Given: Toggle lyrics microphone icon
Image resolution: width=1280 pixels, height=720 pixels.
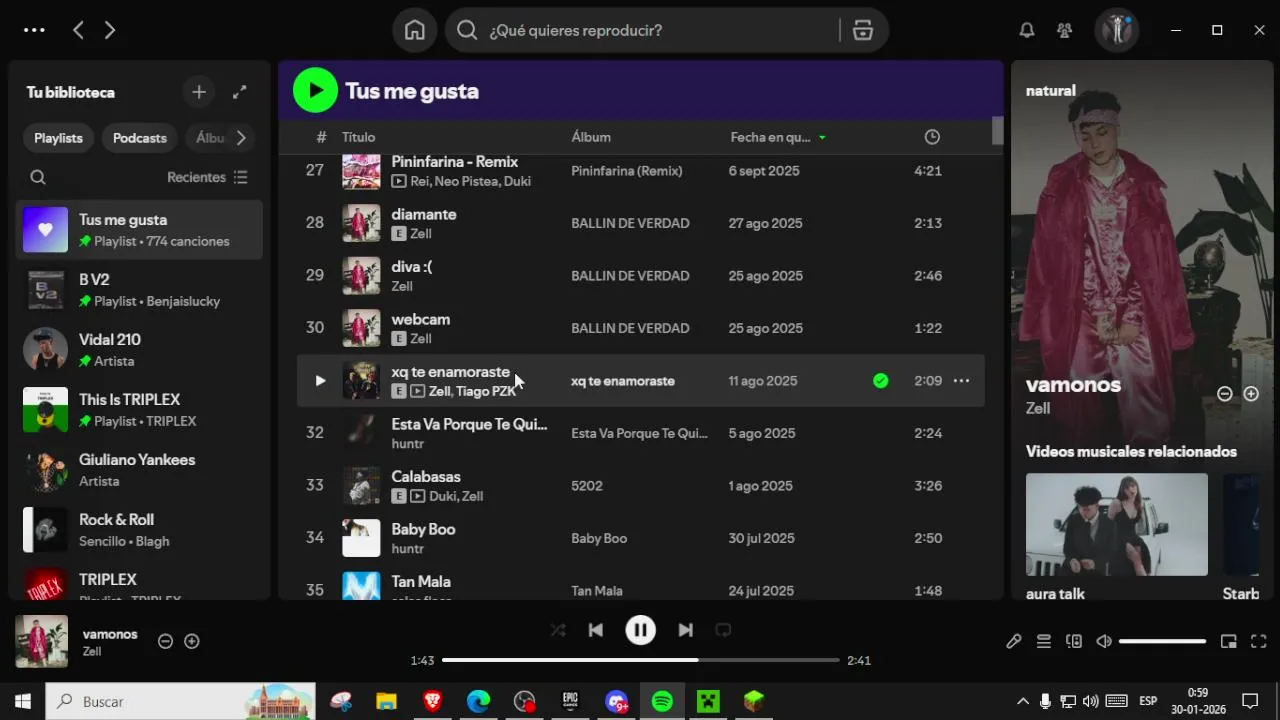Looking at the screenshot, I should click(1014, 641).
